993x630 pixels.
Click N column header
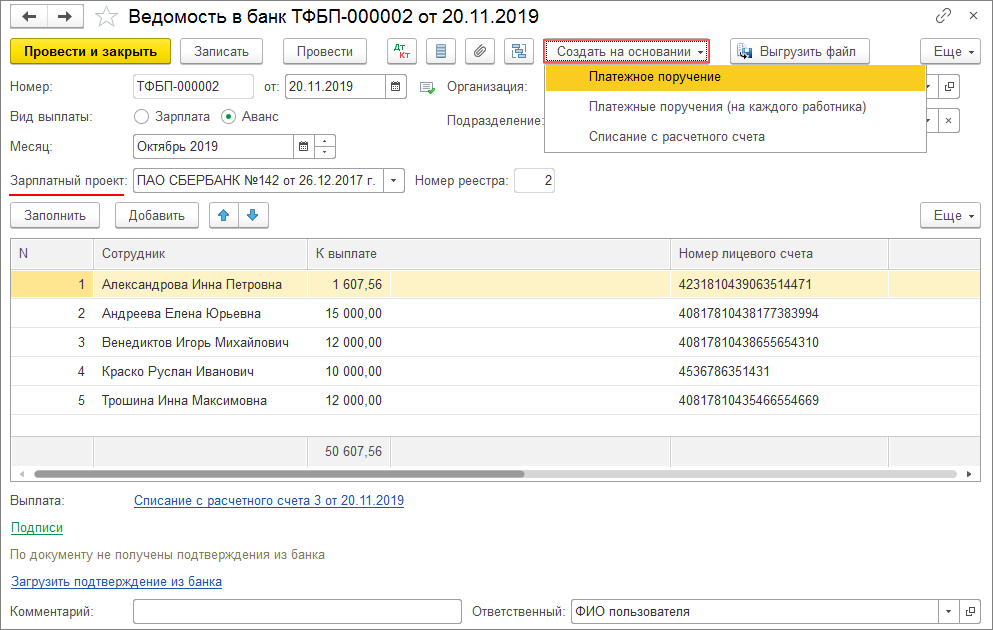tap(52, 254)
